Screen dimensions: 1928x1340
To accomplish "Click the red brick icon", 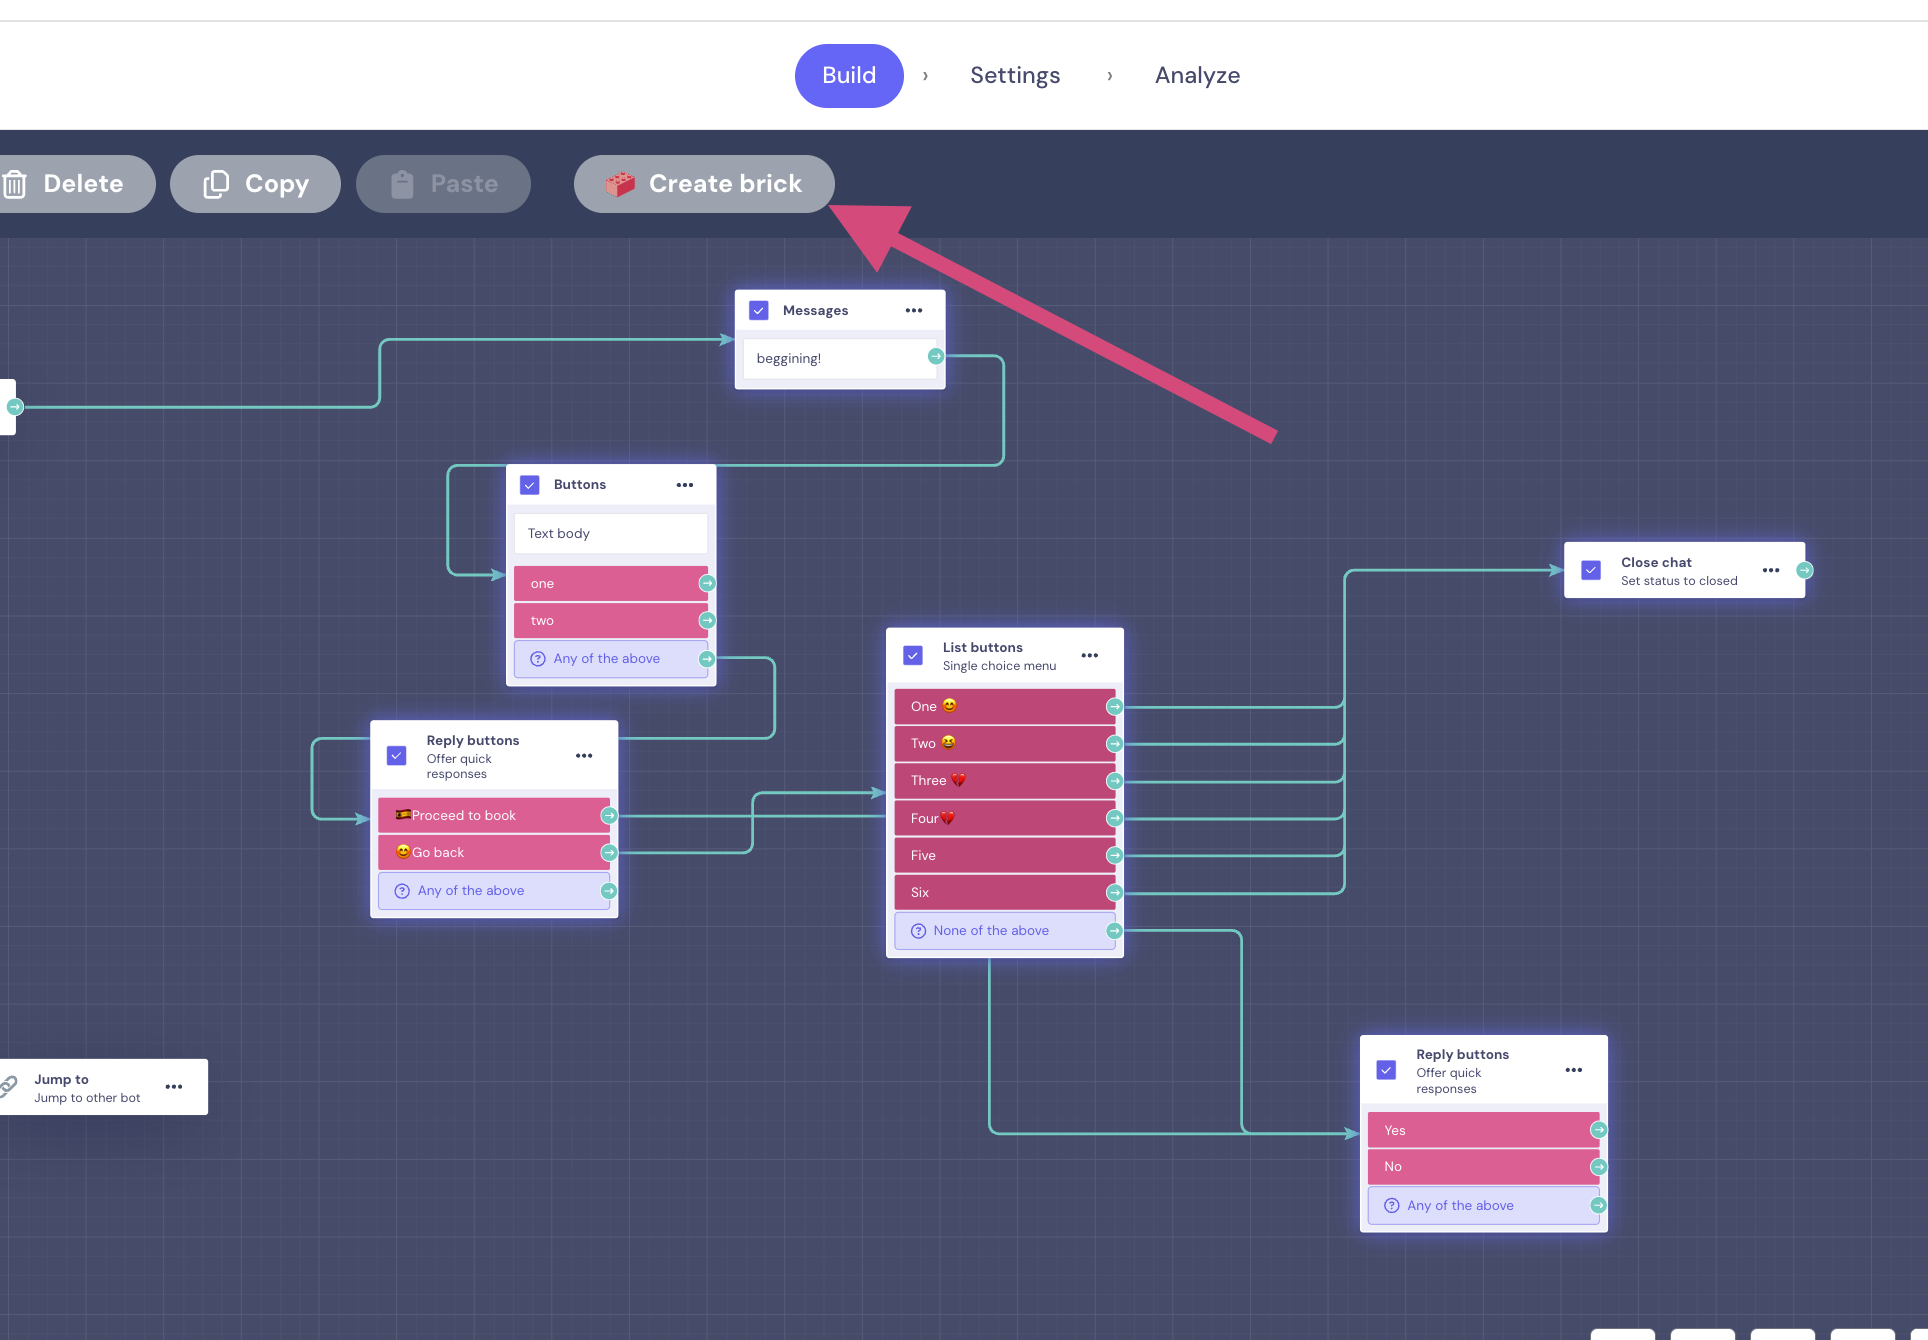I will pyautogui.click(x=620, y=184).
